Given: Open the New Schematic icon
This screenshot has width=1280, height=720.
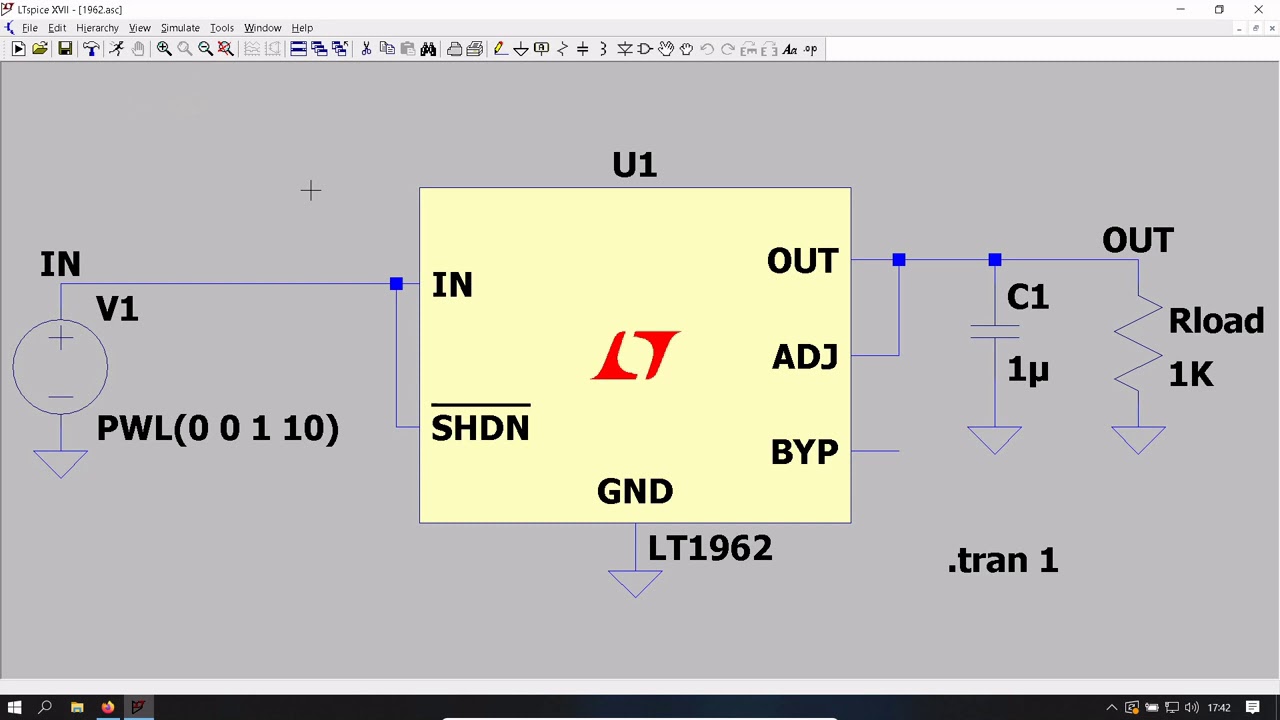Looking at the screenshot, I should click(18, 49).
